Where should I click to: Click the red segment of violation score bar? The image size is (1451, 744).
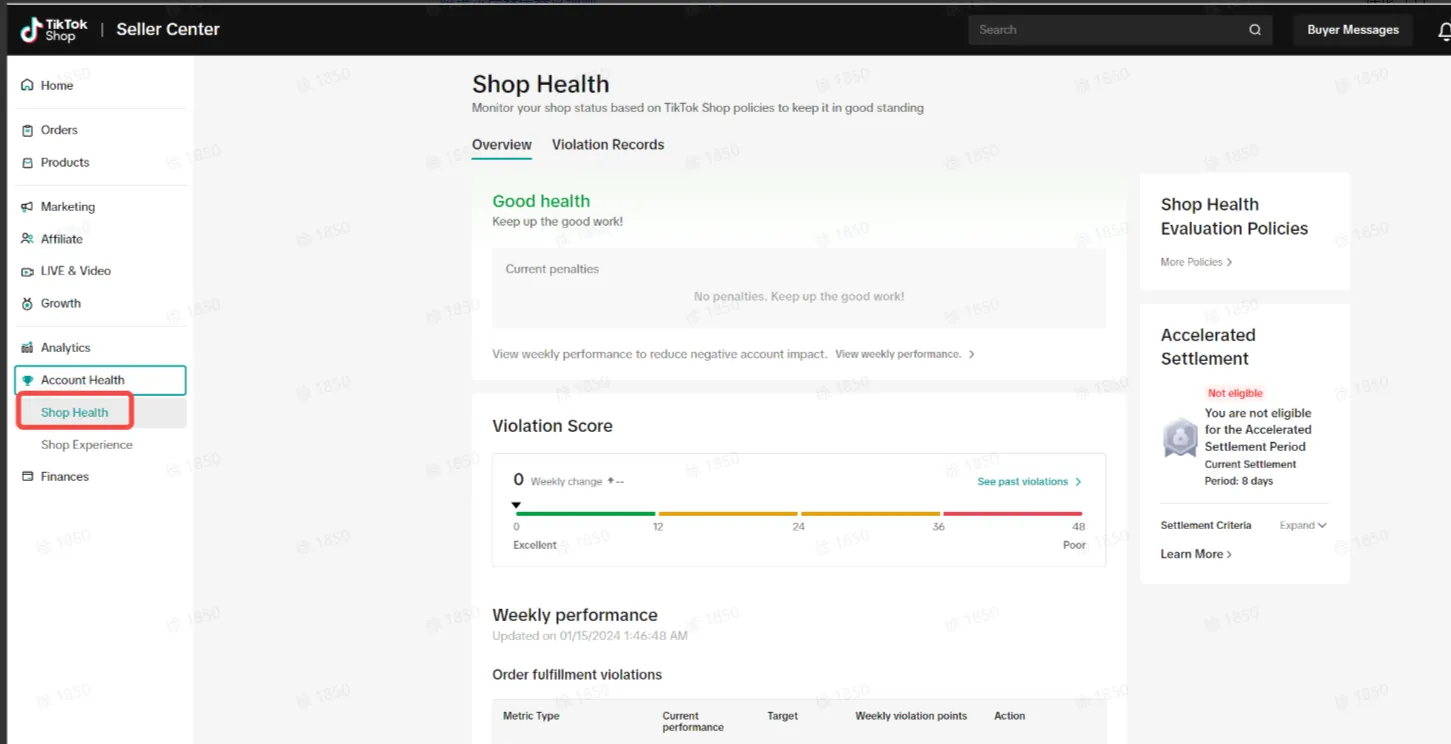[x=1013, y=514]
